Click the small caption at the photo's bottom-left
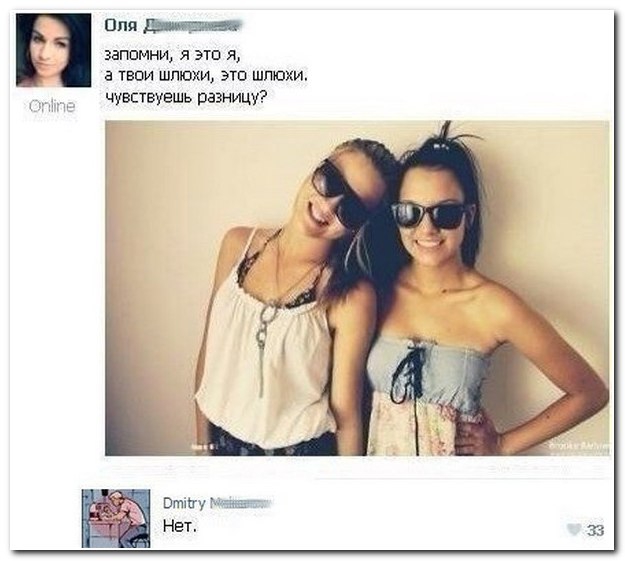The image size is (625, 561). 203,447
